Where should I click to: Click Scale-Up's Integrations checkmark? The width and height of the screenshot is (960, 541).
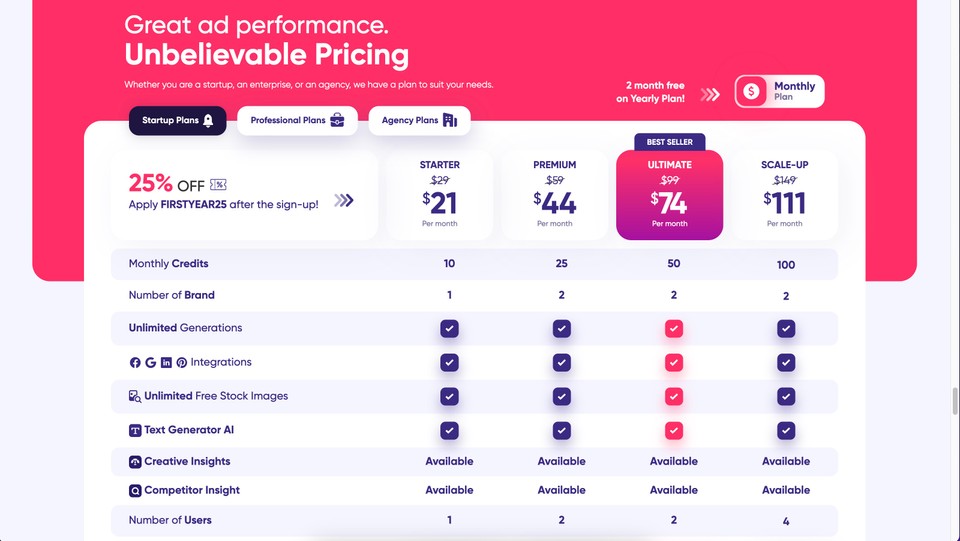point(786,363)
